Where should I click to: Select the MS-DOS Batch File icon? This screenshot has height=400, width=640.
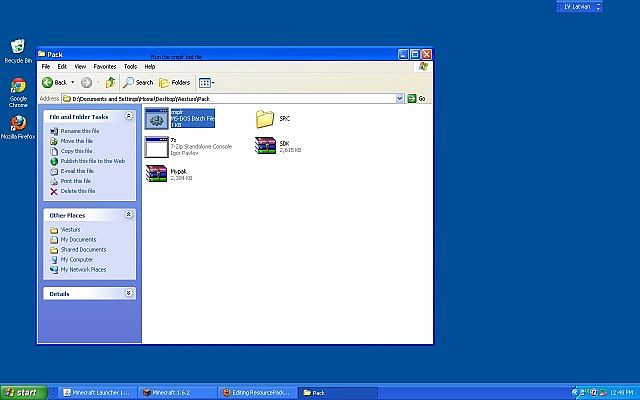click(x=156, y=119)
